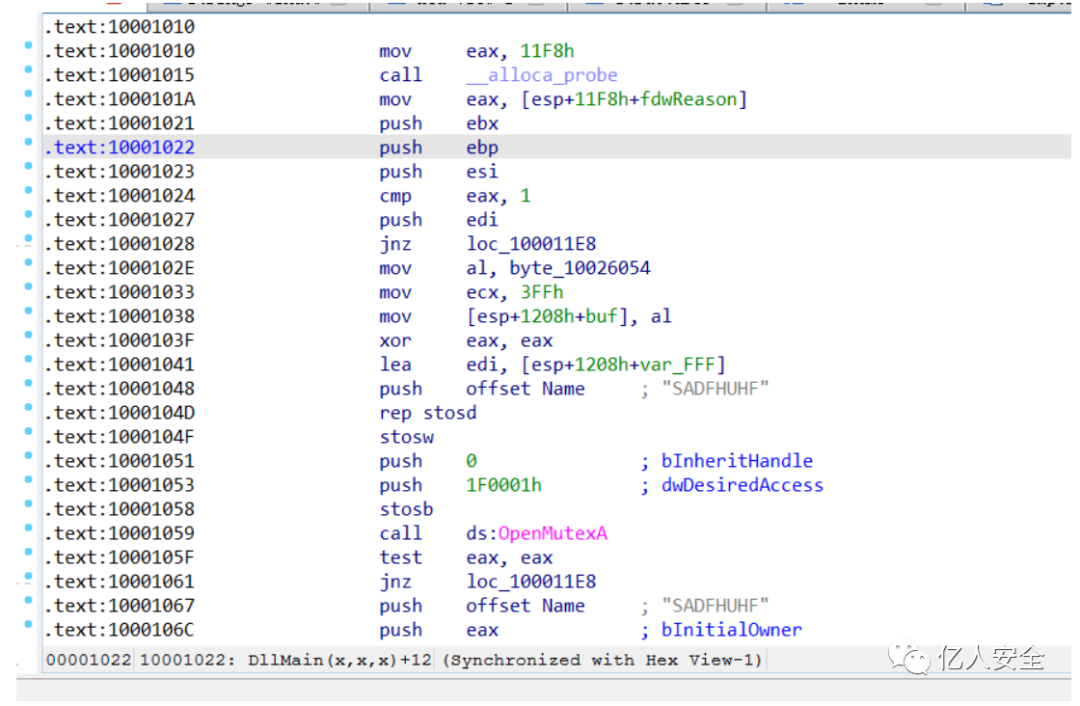The height and width of the screenshot is (706, 1080).
Task: Toggle the breakpoint dot at .text:10001015
Action: 28,70
